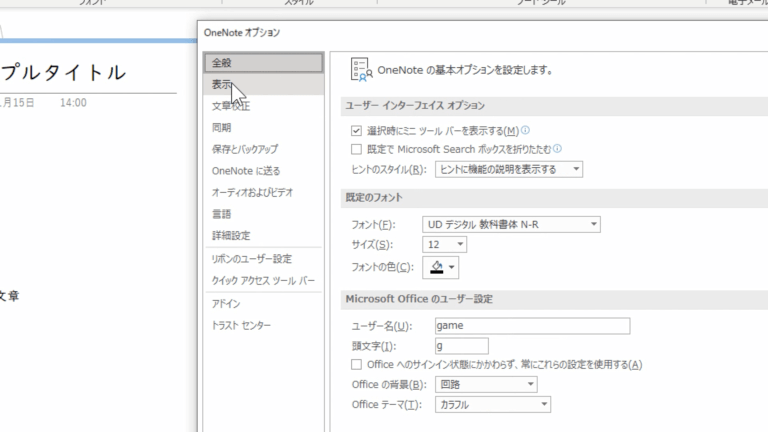Click info icon beside Microsoft Search option

[557, 148]
